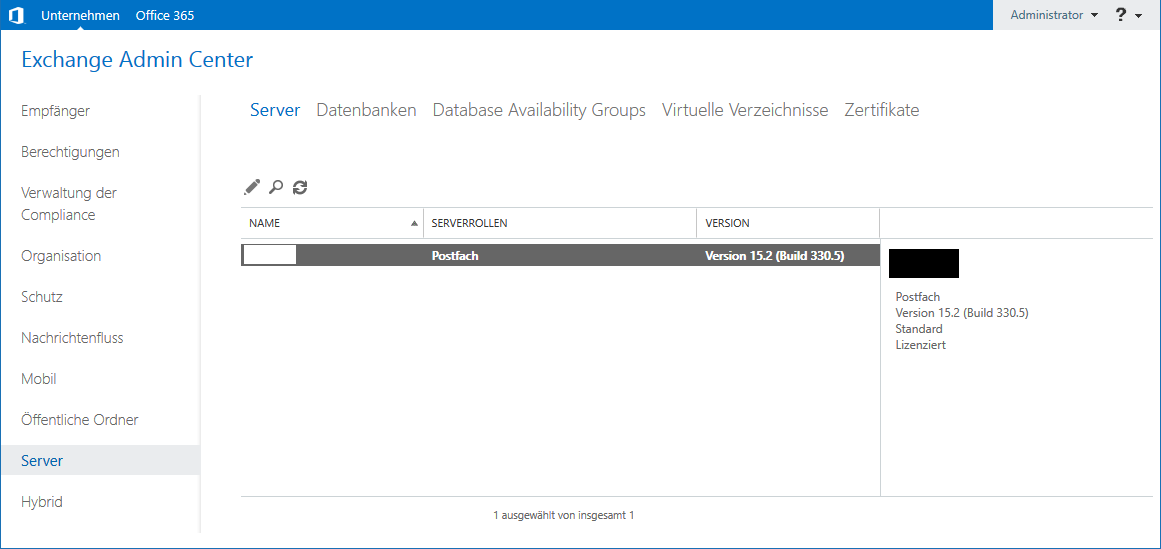Click Office 365 in top bar
Image resolution: width=1161 pixels, height=549 pixels.
point(165,15)
